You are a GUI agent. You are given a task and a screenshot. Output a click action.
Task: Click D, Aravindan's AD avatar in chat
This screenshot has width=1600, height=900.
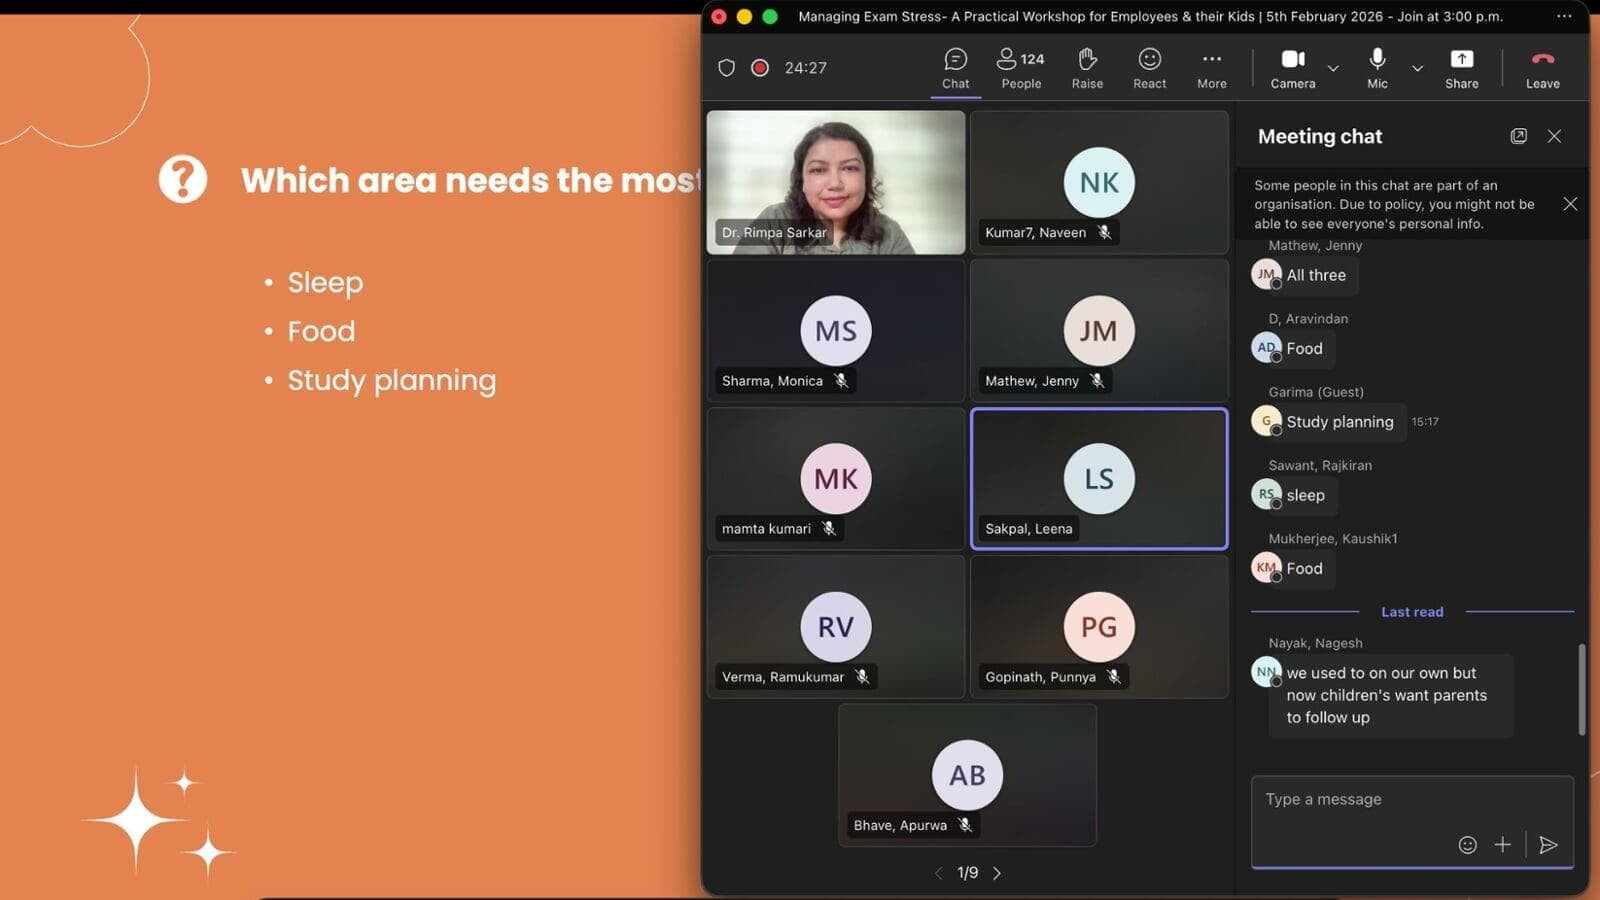(1266, 348)
